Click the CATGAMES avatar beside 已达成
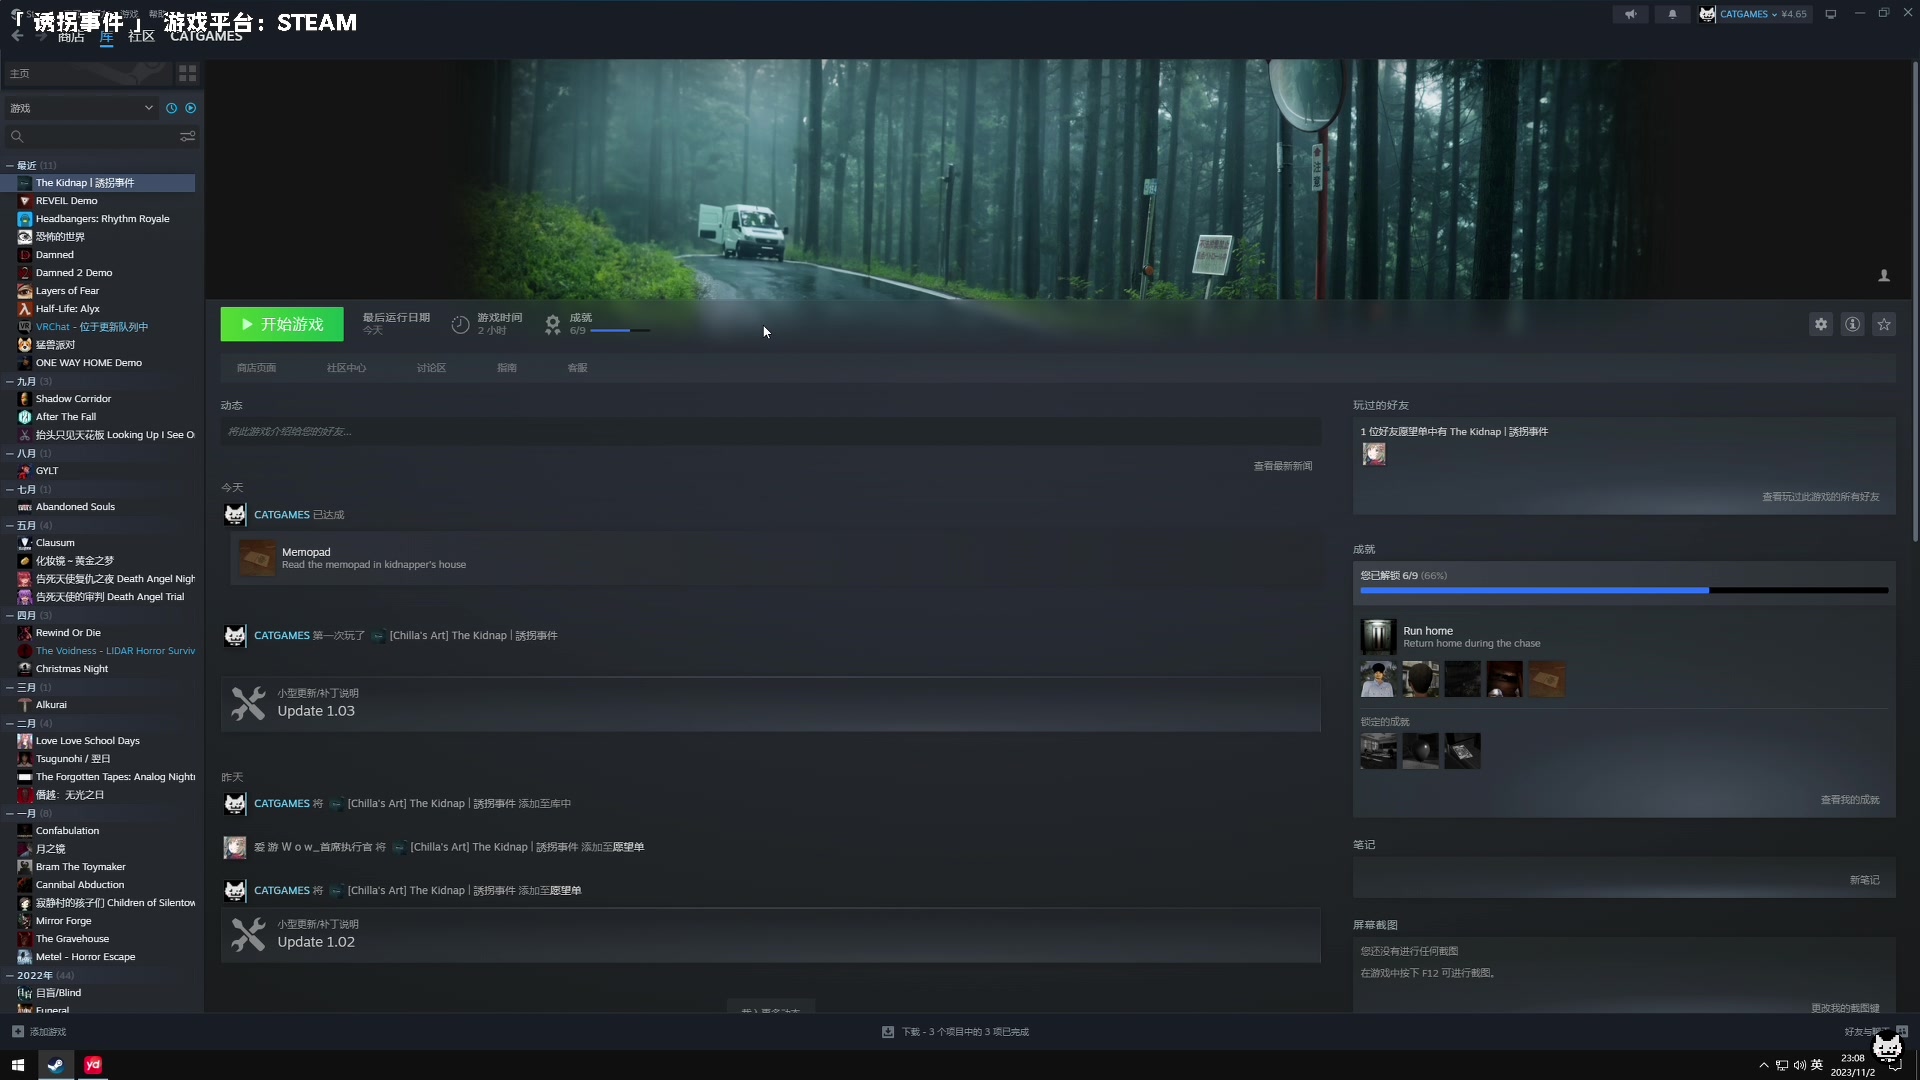 click(x=235, y=515)
